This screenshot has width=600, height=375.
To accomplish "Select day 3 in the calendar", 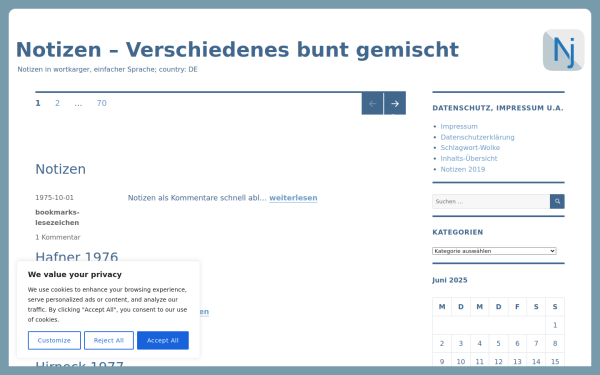I will (461, 344).
